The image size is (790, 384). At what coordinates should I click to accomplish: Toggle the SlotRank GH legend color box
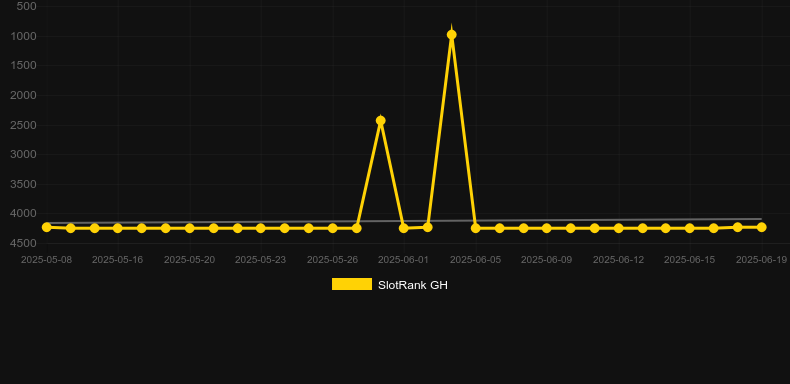click(x=352, y=284)
